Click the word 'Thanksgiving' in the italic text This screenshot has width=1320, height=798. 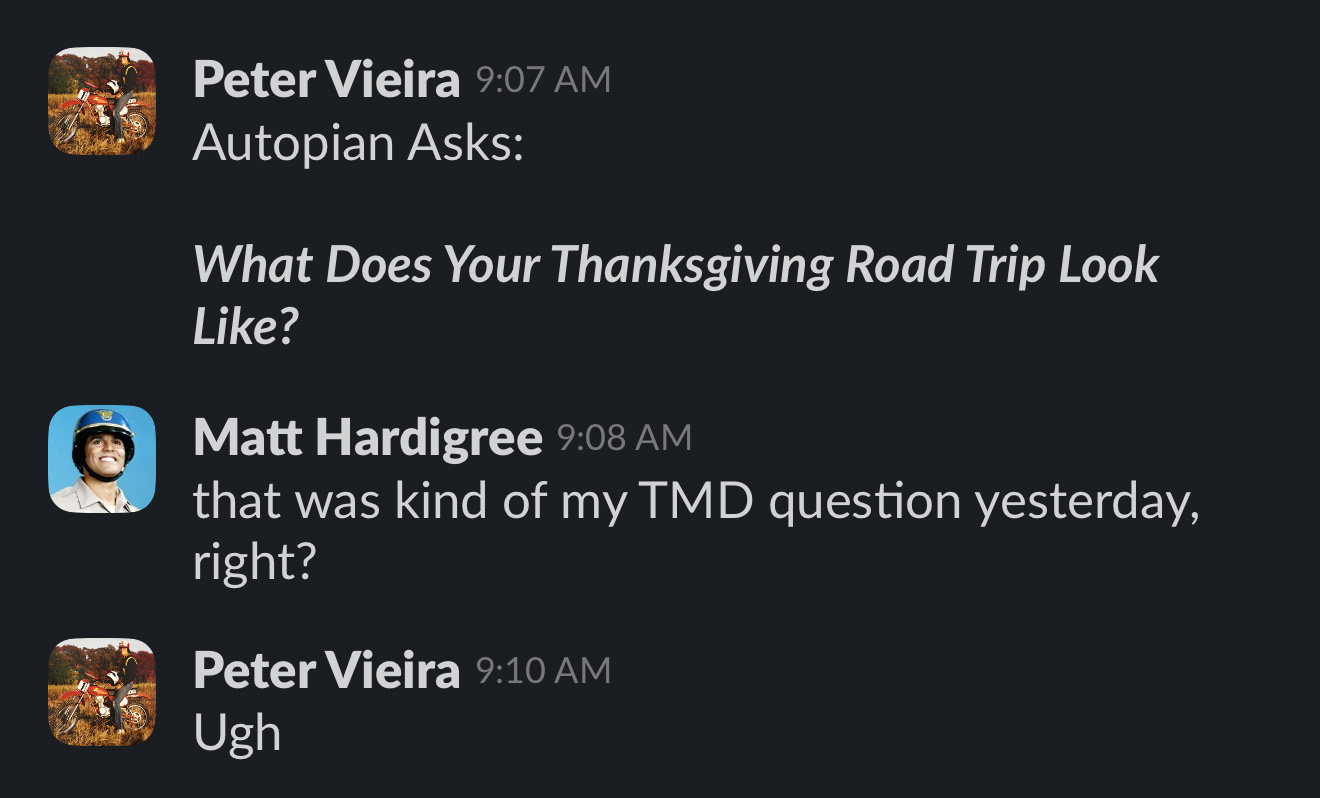(x=690, y=266)
